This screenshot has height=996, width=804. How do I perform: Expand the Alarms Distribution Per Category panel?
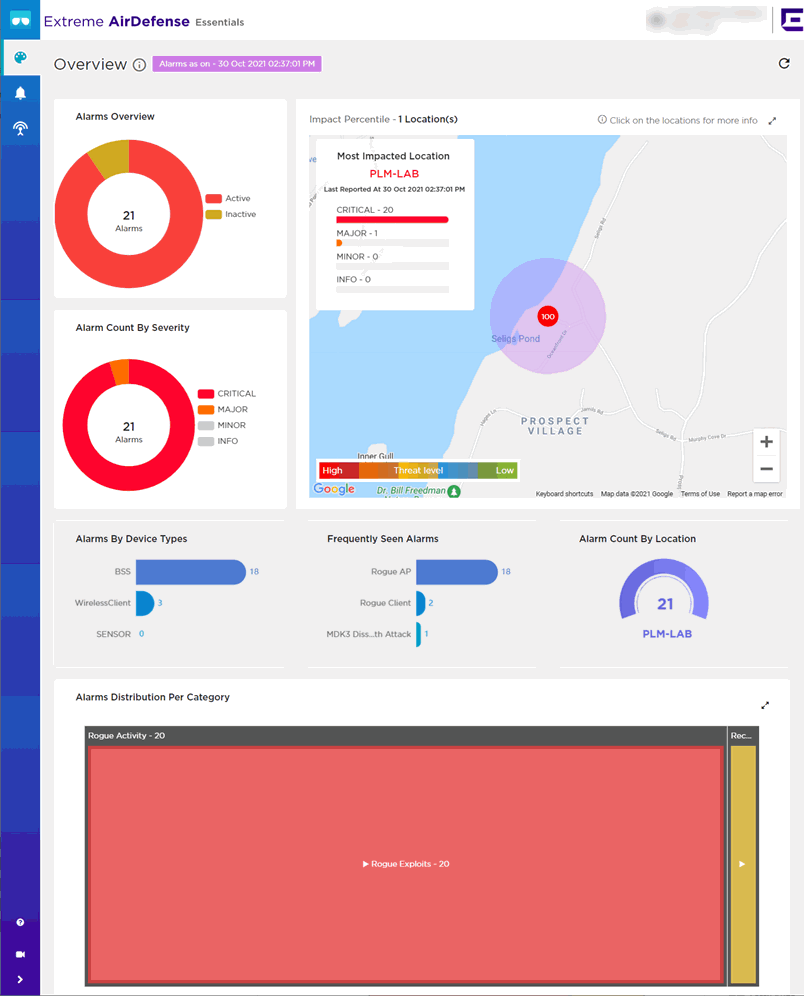click(765, 705)
